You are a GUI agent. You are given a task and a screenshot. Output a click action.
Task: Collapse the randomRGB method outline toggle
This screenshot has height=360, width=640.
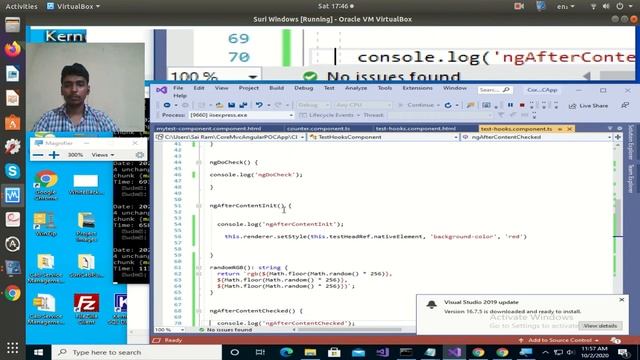[x=198, y=268]
